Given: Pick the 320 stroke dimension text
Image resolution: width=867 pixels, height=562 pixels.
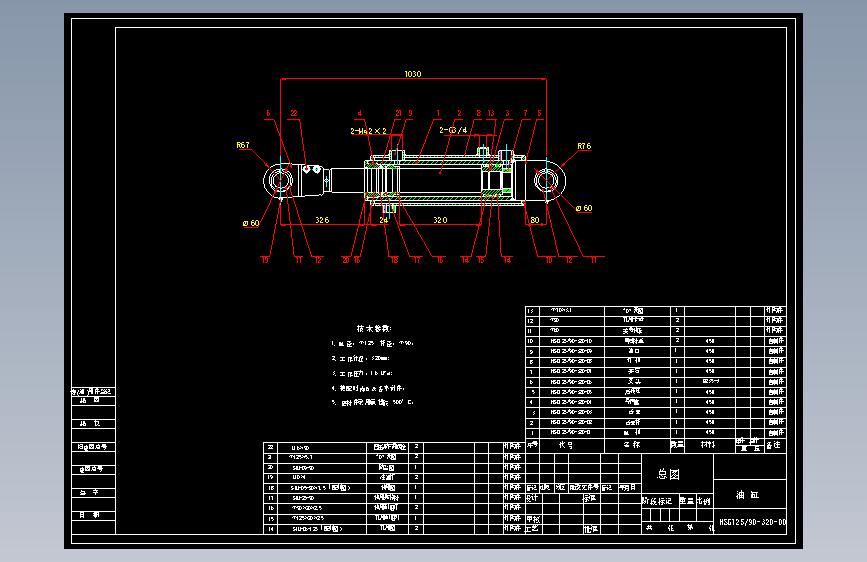Looking at the screenshot, I should (x=440, y=220).
